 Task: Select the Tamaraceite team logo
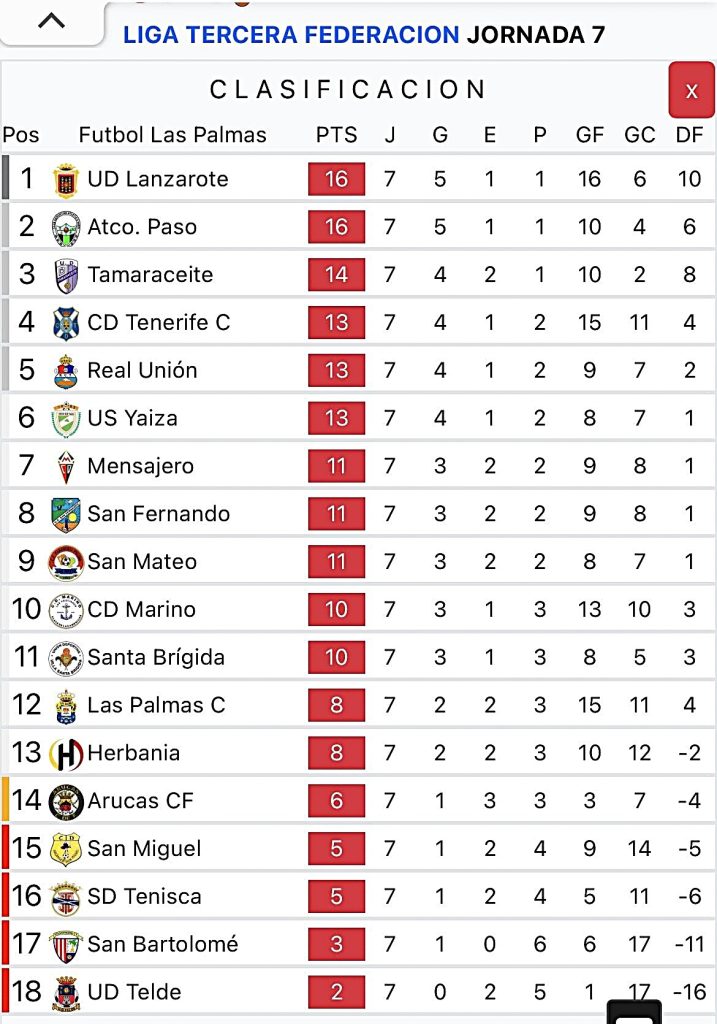click(x=65, y=275)
